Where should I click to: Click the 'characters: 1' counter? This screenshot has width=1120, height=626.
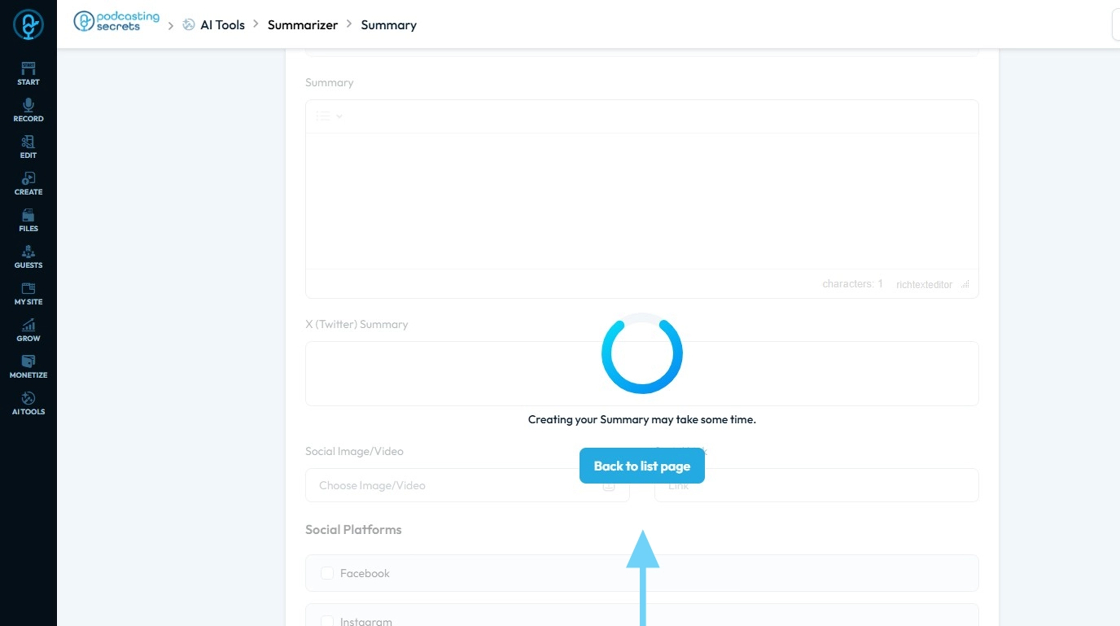[x=852, y=284]
